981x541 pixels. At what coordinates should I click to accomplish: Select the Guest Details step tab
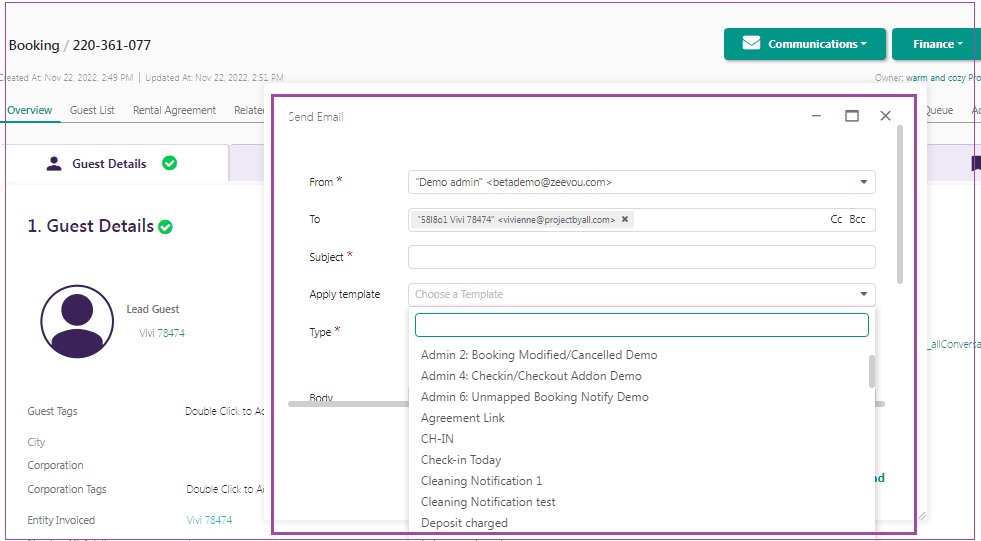point(114,163)
